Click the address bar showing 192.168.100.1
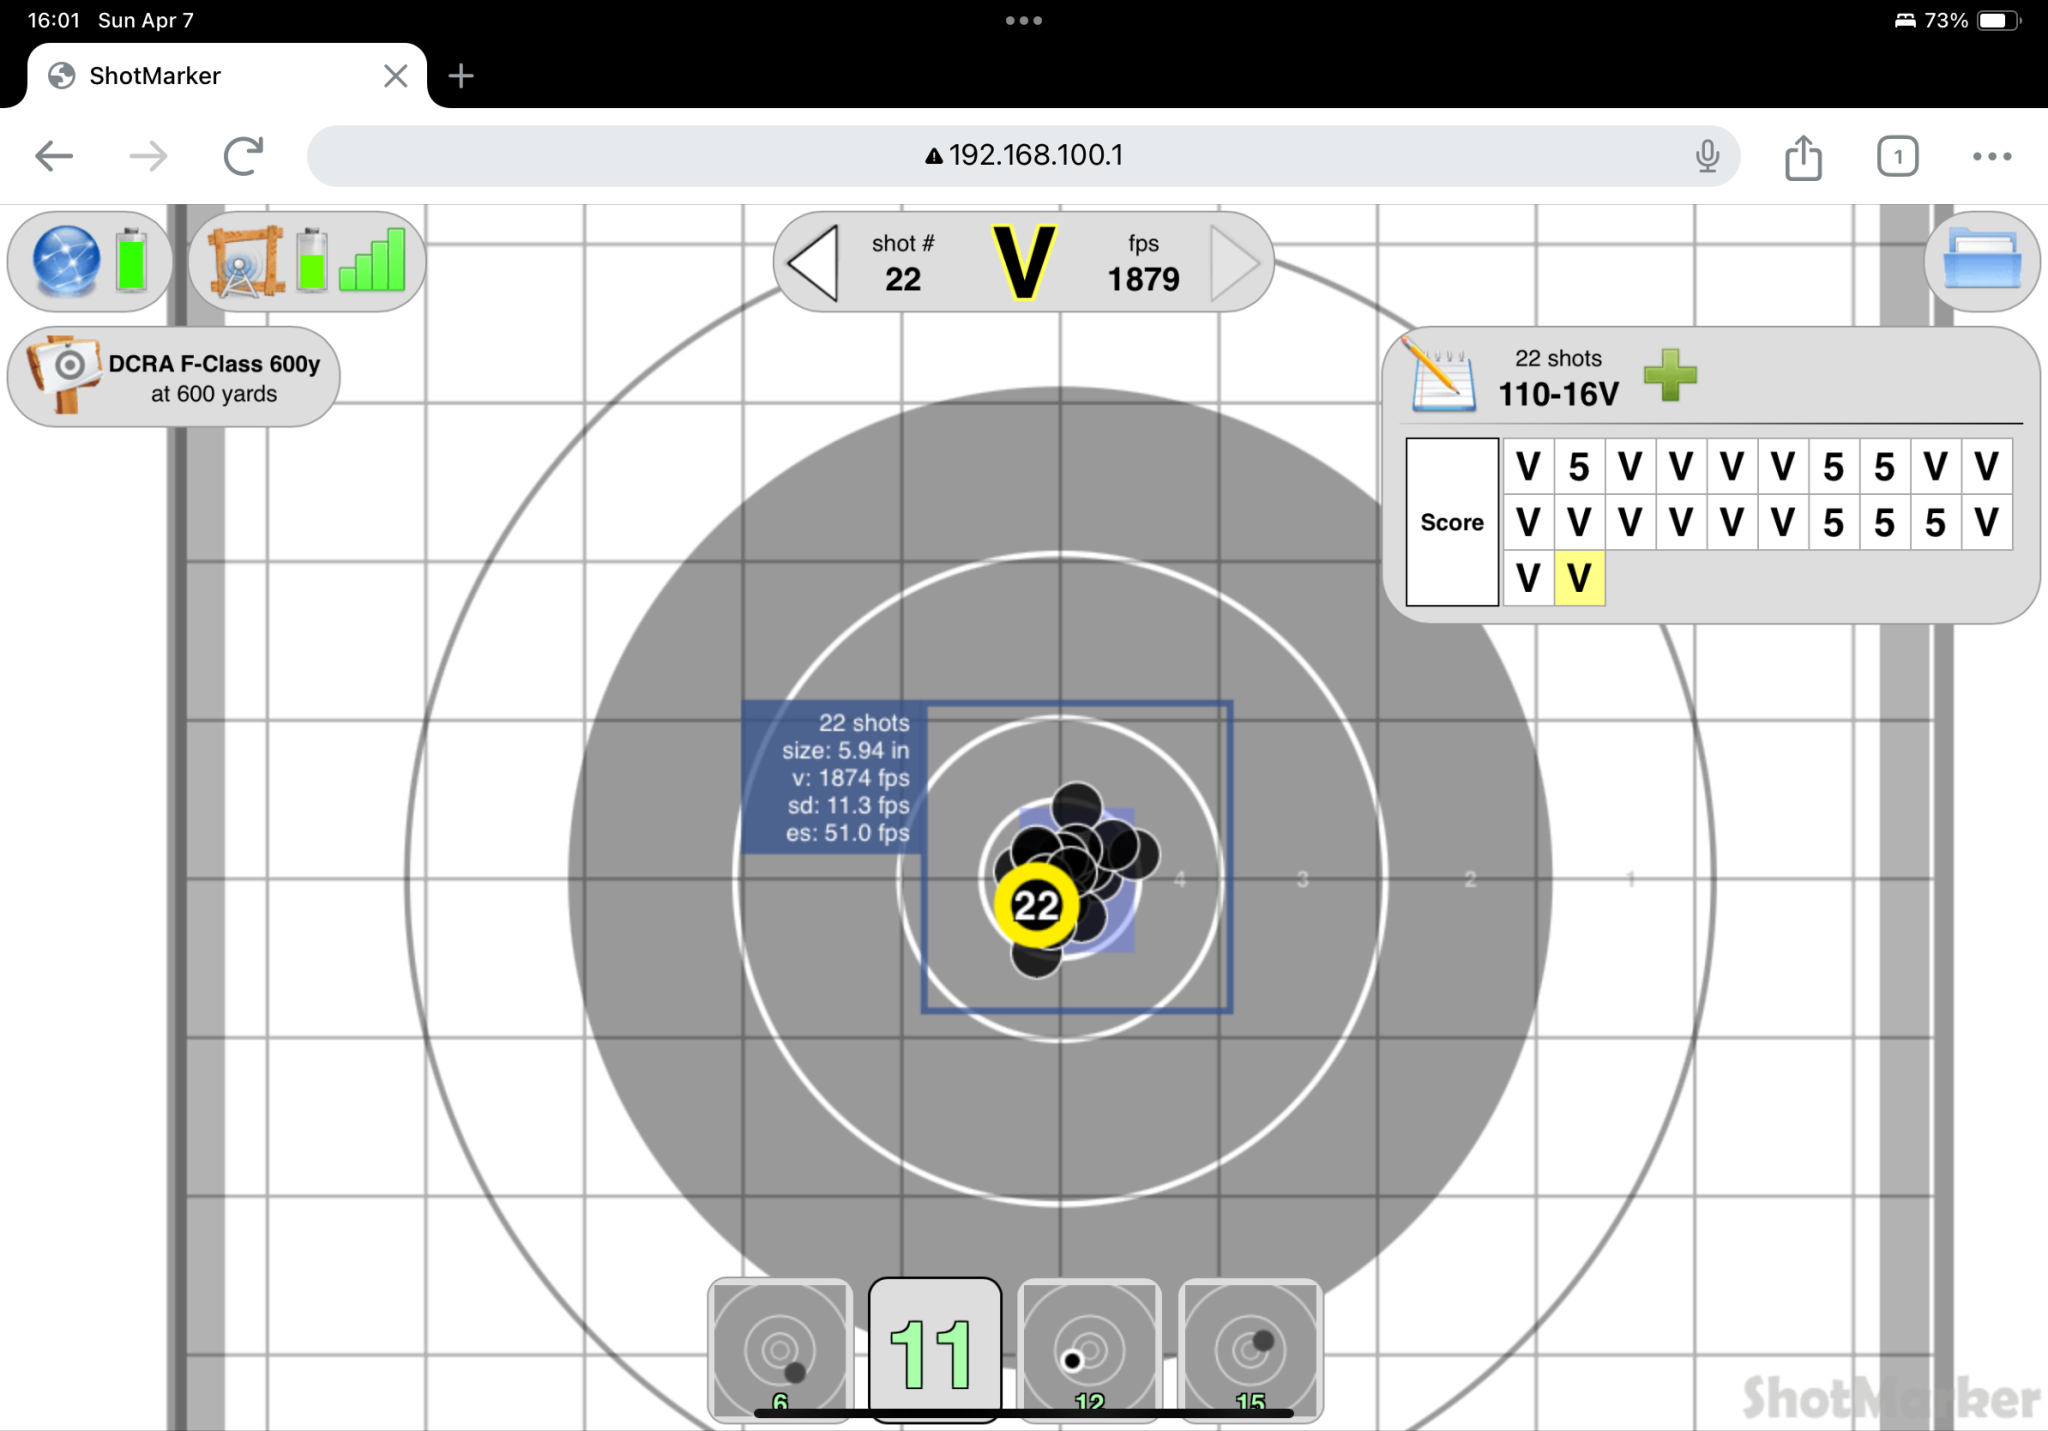This screenshot has width=2048, height=1431. 1023,156
